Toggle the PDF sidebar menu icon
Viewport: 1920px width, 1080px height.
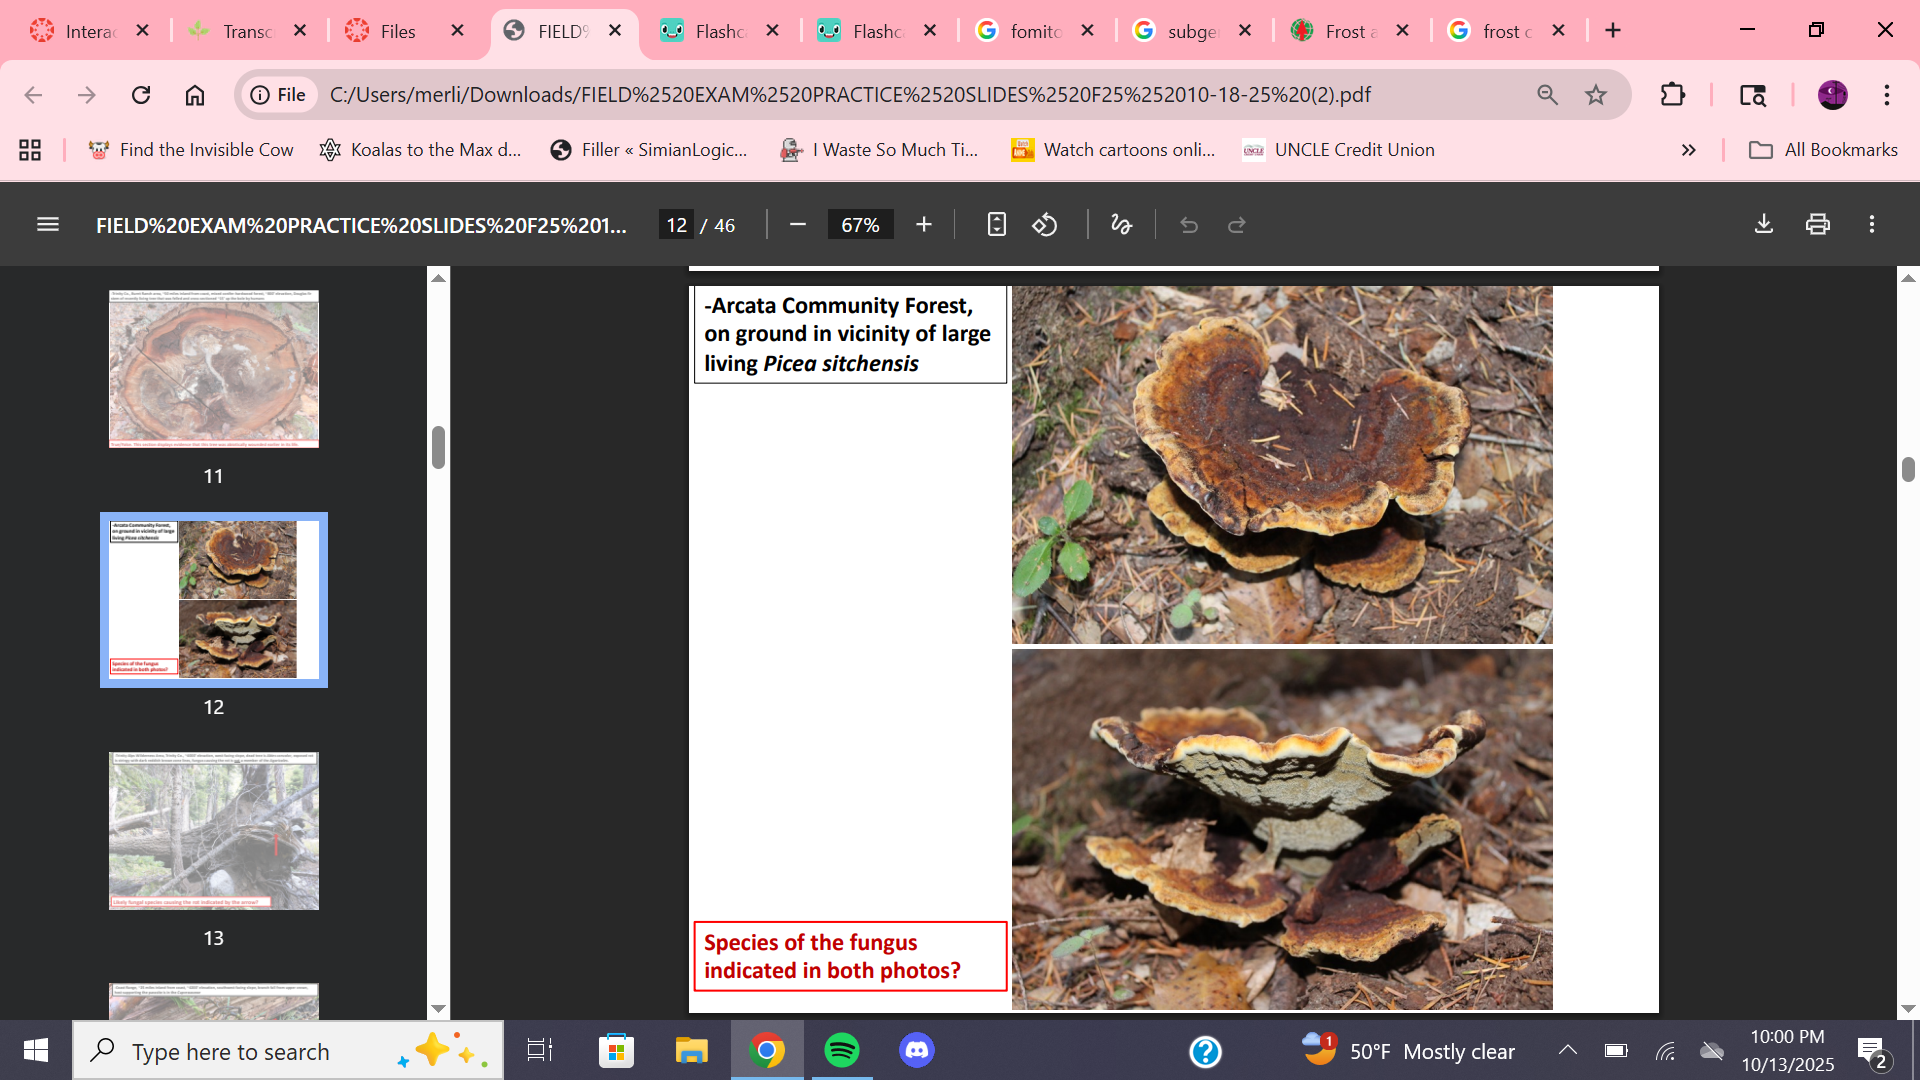(x=48, y=225)
